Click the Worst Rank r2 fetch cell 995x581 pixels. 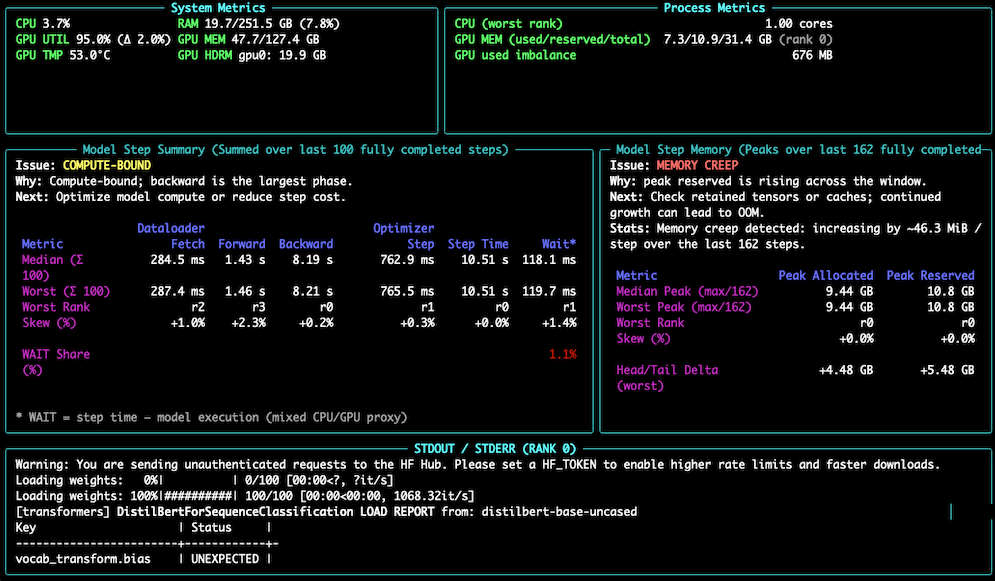(197, 308)
